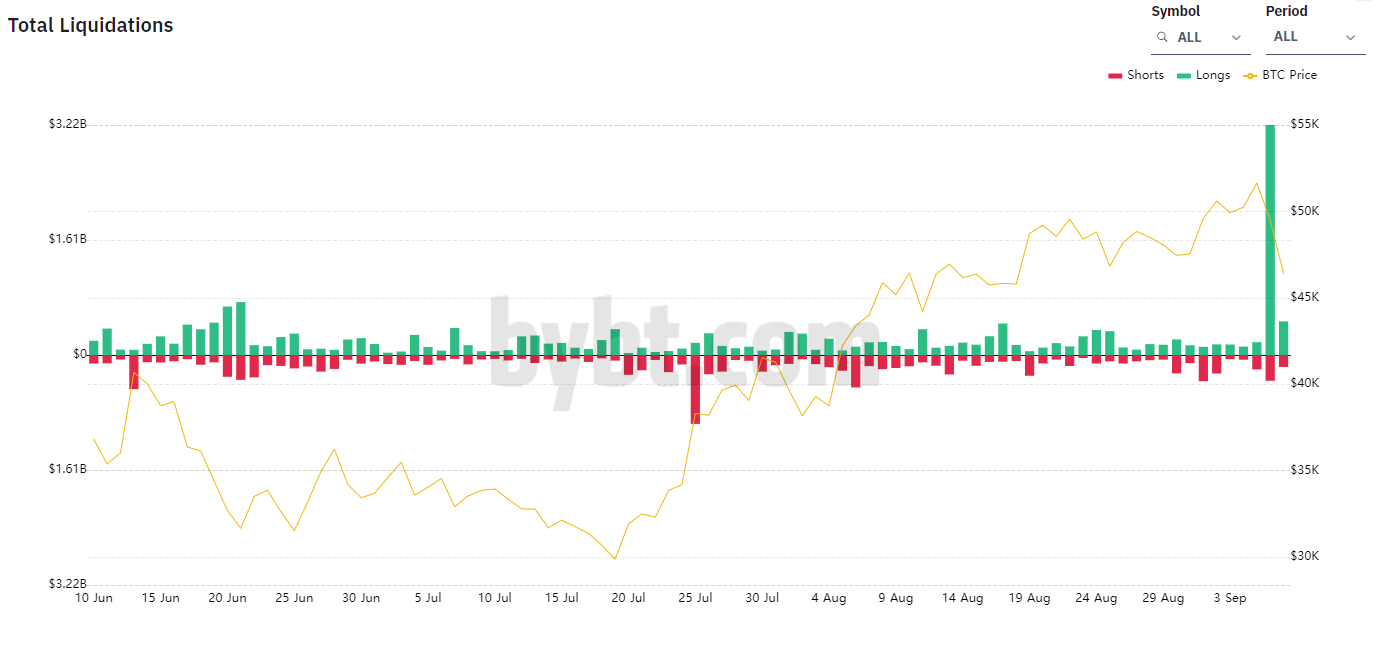Click the 9 Aug date label

point(896,598)
